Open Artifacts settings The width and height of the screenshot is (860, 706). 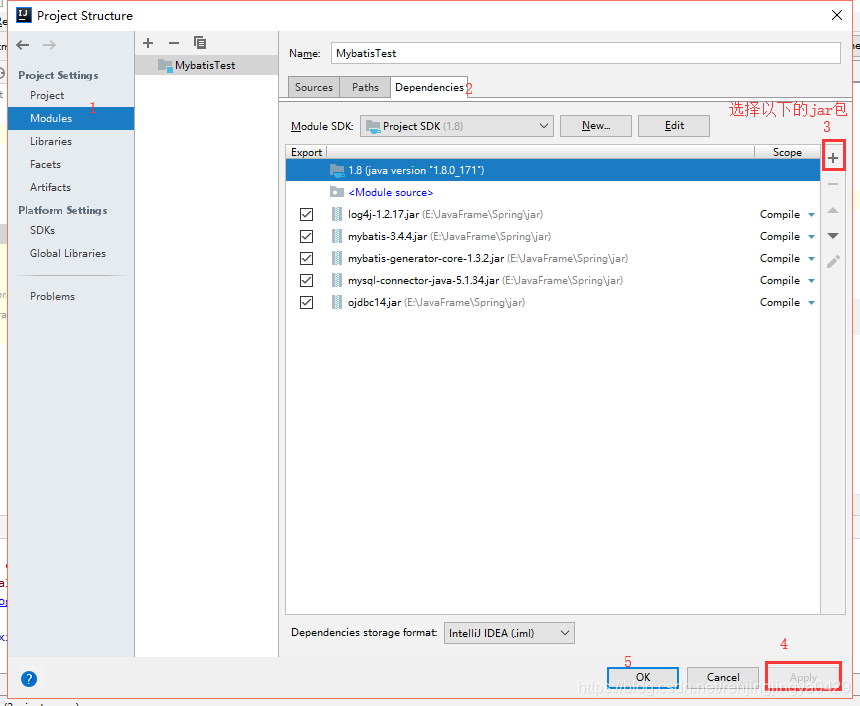[50, 188]
